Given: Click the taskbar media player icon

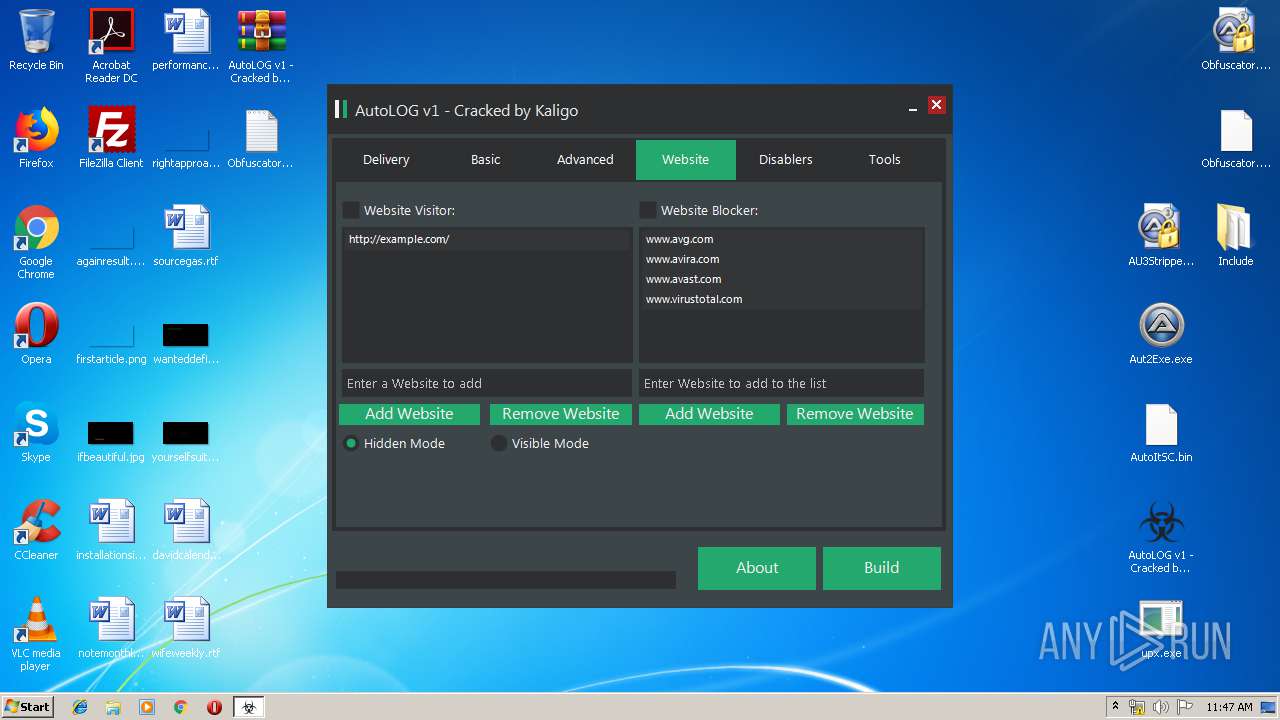Looking at the screenshot, I should (x=147, y=707).
